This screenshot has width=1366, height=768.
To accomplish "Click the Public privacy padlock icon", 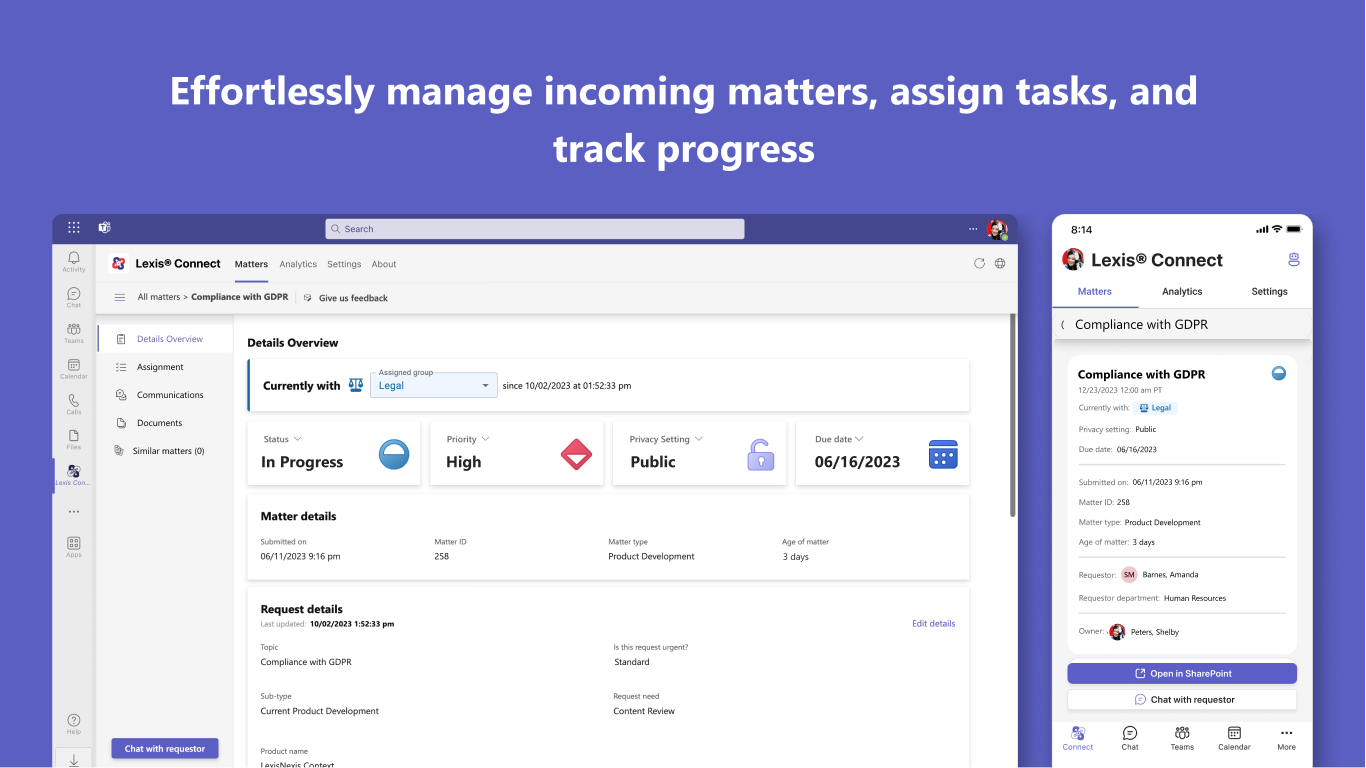I will 761,455.
